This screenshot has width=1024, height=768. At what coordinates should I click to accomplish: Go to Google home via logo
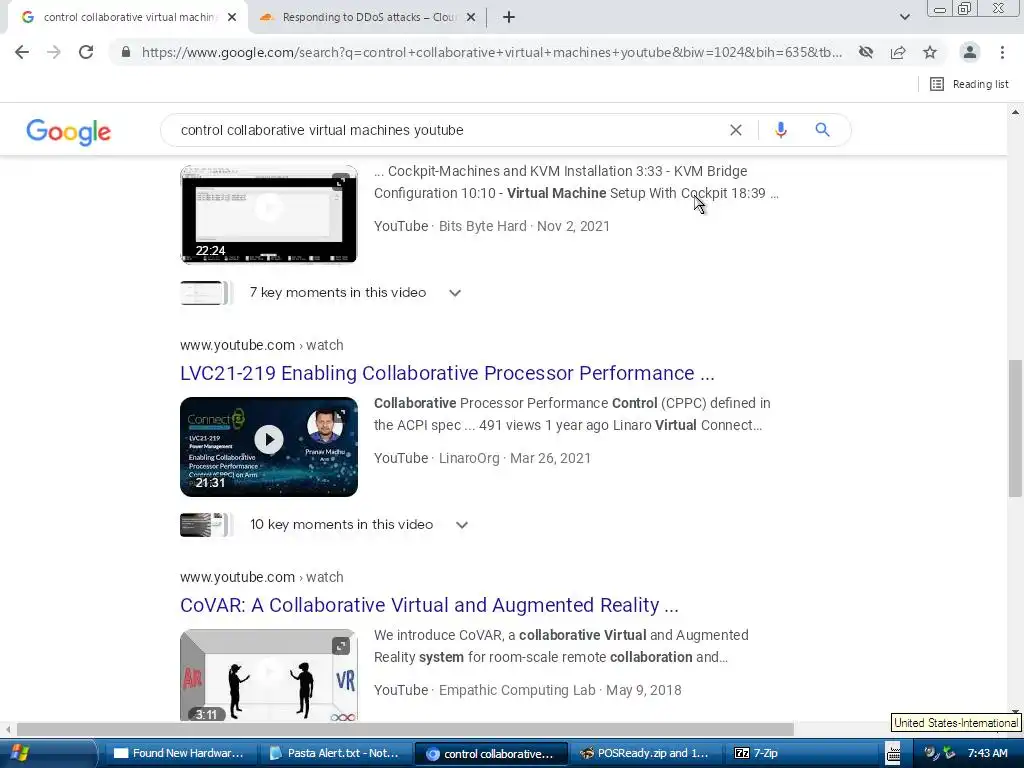(69, 132)
